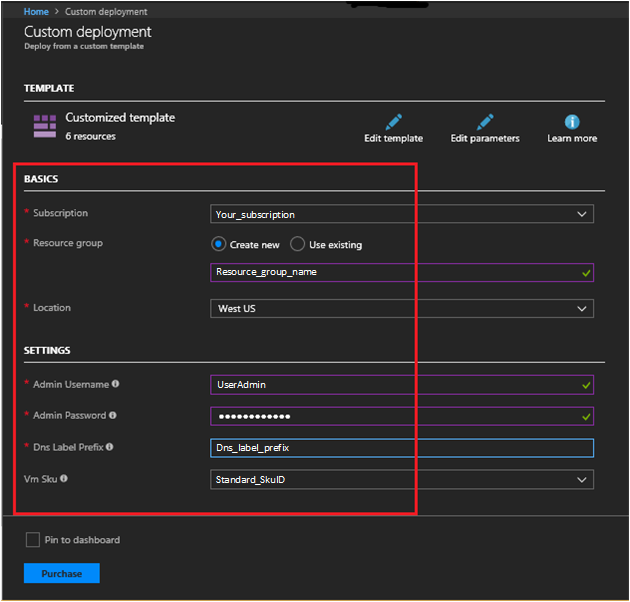This screenshot has width=630, height=602.
Task: Open the Vm Sku dropdown
Action: pyautogui.click(x=402, y=479)
